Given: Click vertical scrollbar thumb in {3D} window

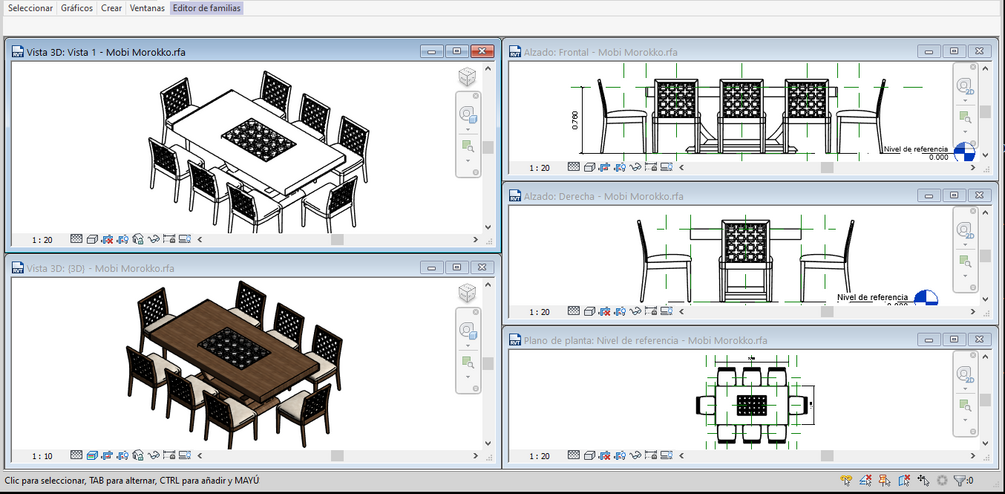Looking at the screenshot, I should (488, 364).
